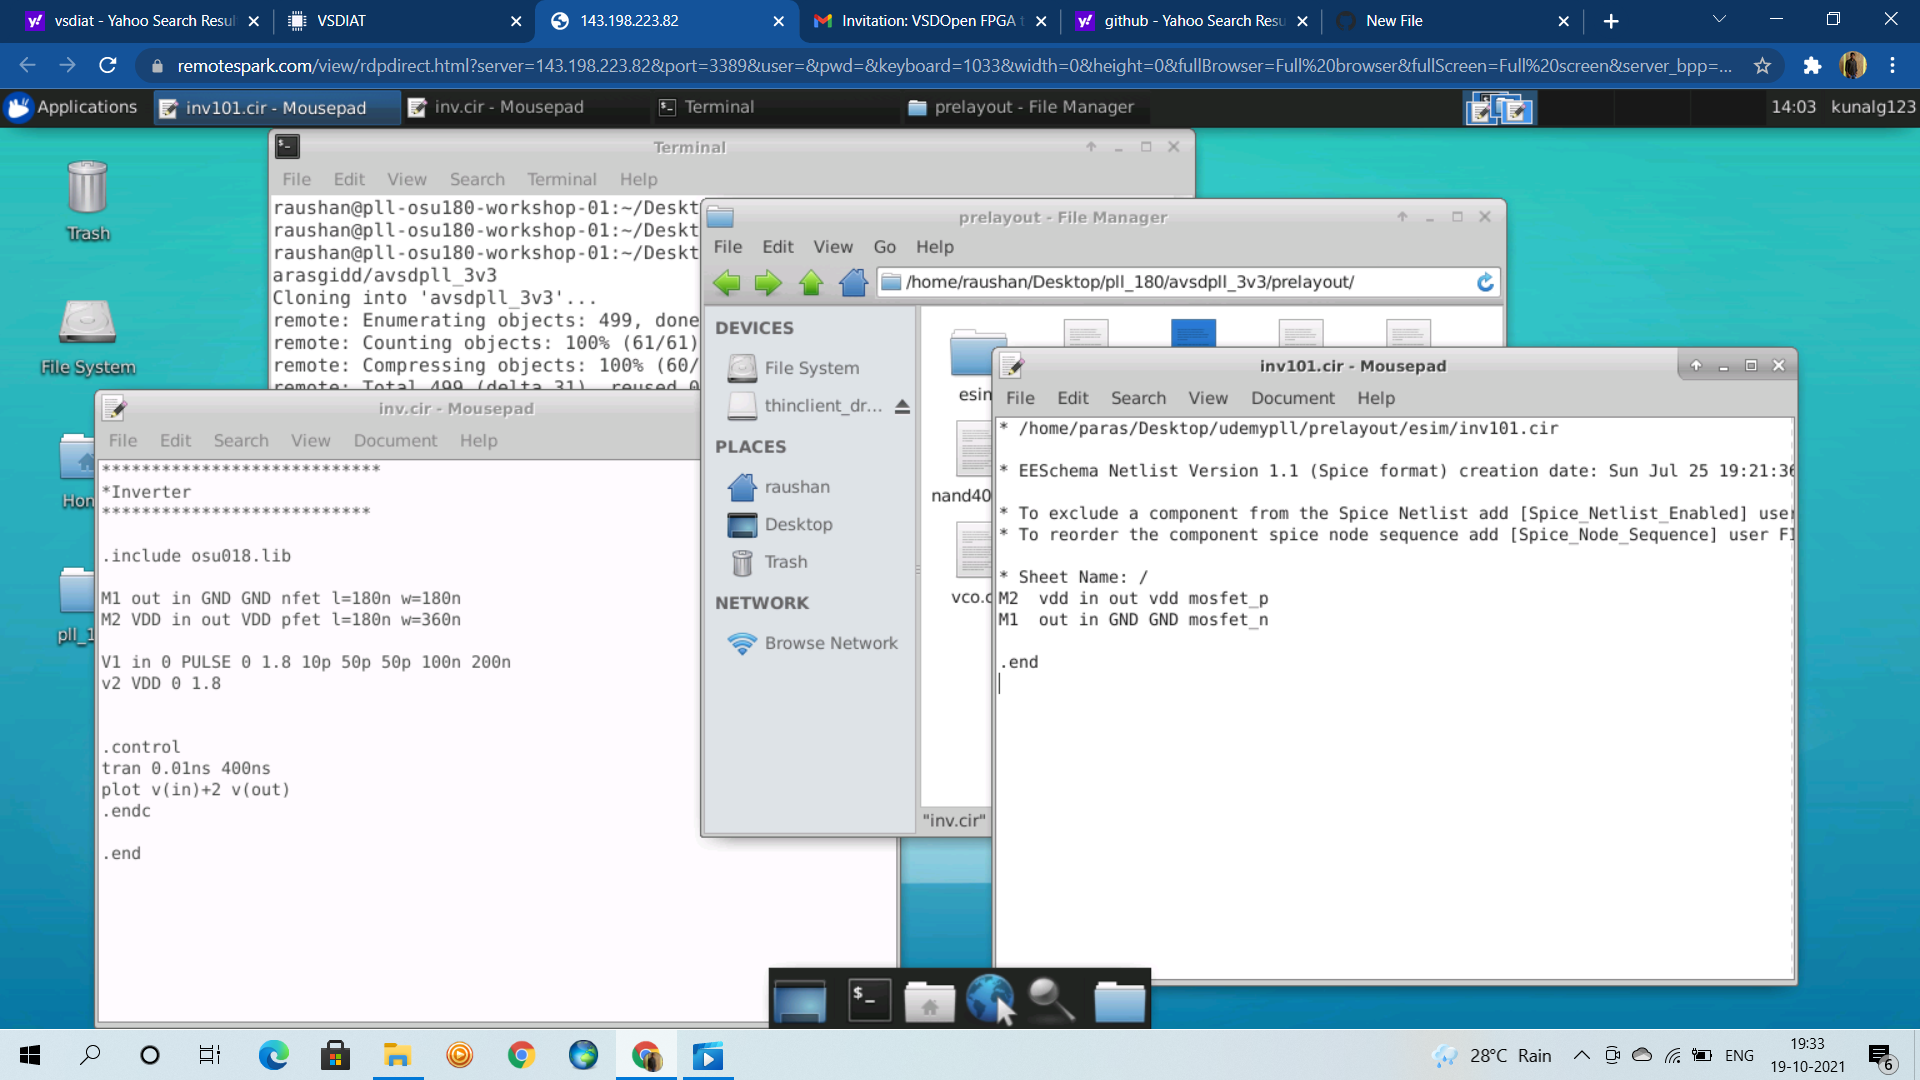Open the File System desktop icon
This screenshot has width=1920, height=1080.
[x=88, y=337]
